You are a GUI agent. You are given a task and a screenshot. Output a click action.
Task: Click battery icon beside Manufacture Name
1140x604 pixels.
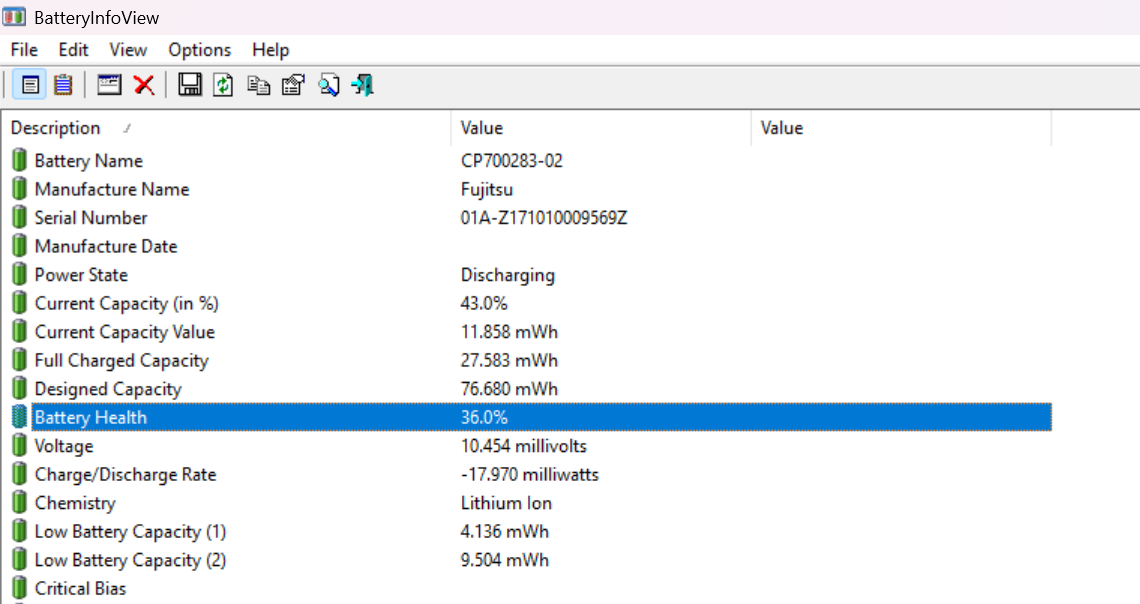[x=20, y=189]
